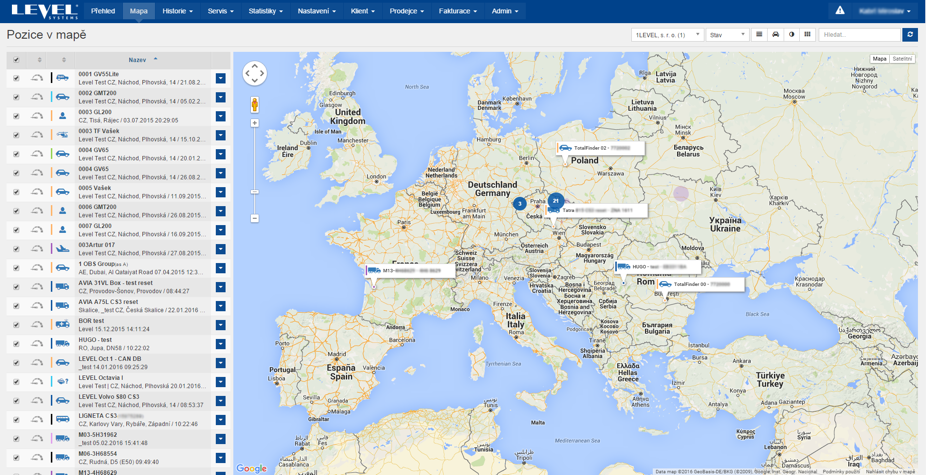Select the Street View pegman icon
Viewport: 926px width, 475px height.
point(255,105)
